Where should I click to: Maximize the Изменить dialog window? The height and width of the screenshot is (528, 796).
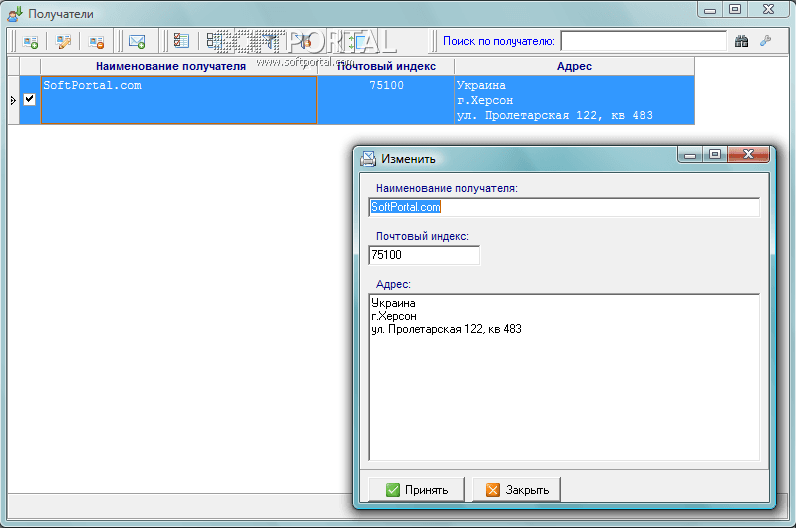[715, 154]
